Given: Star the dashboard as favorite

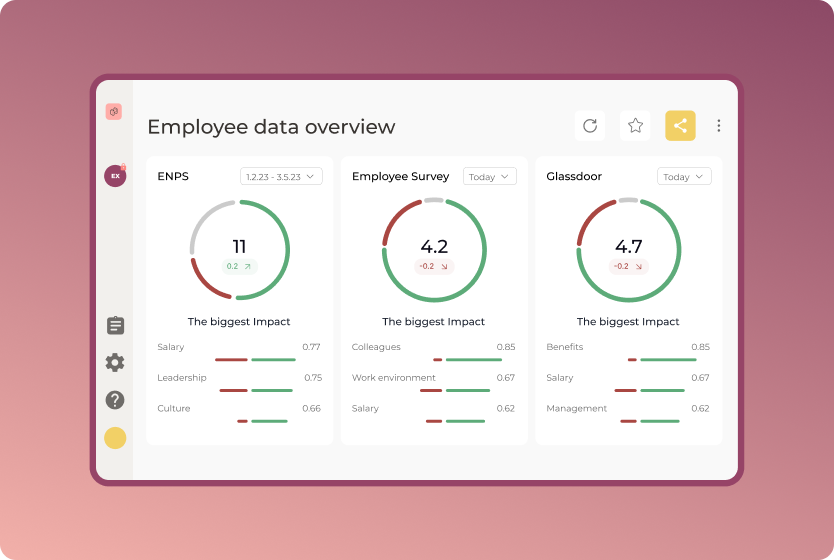Looking at the screenshot, I should (x=635, y=126).
